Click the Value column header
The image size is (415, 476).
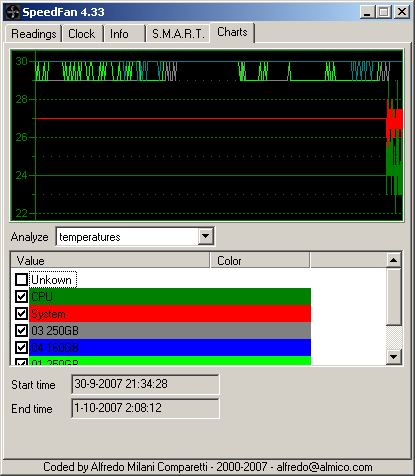[x=110, y=260]
